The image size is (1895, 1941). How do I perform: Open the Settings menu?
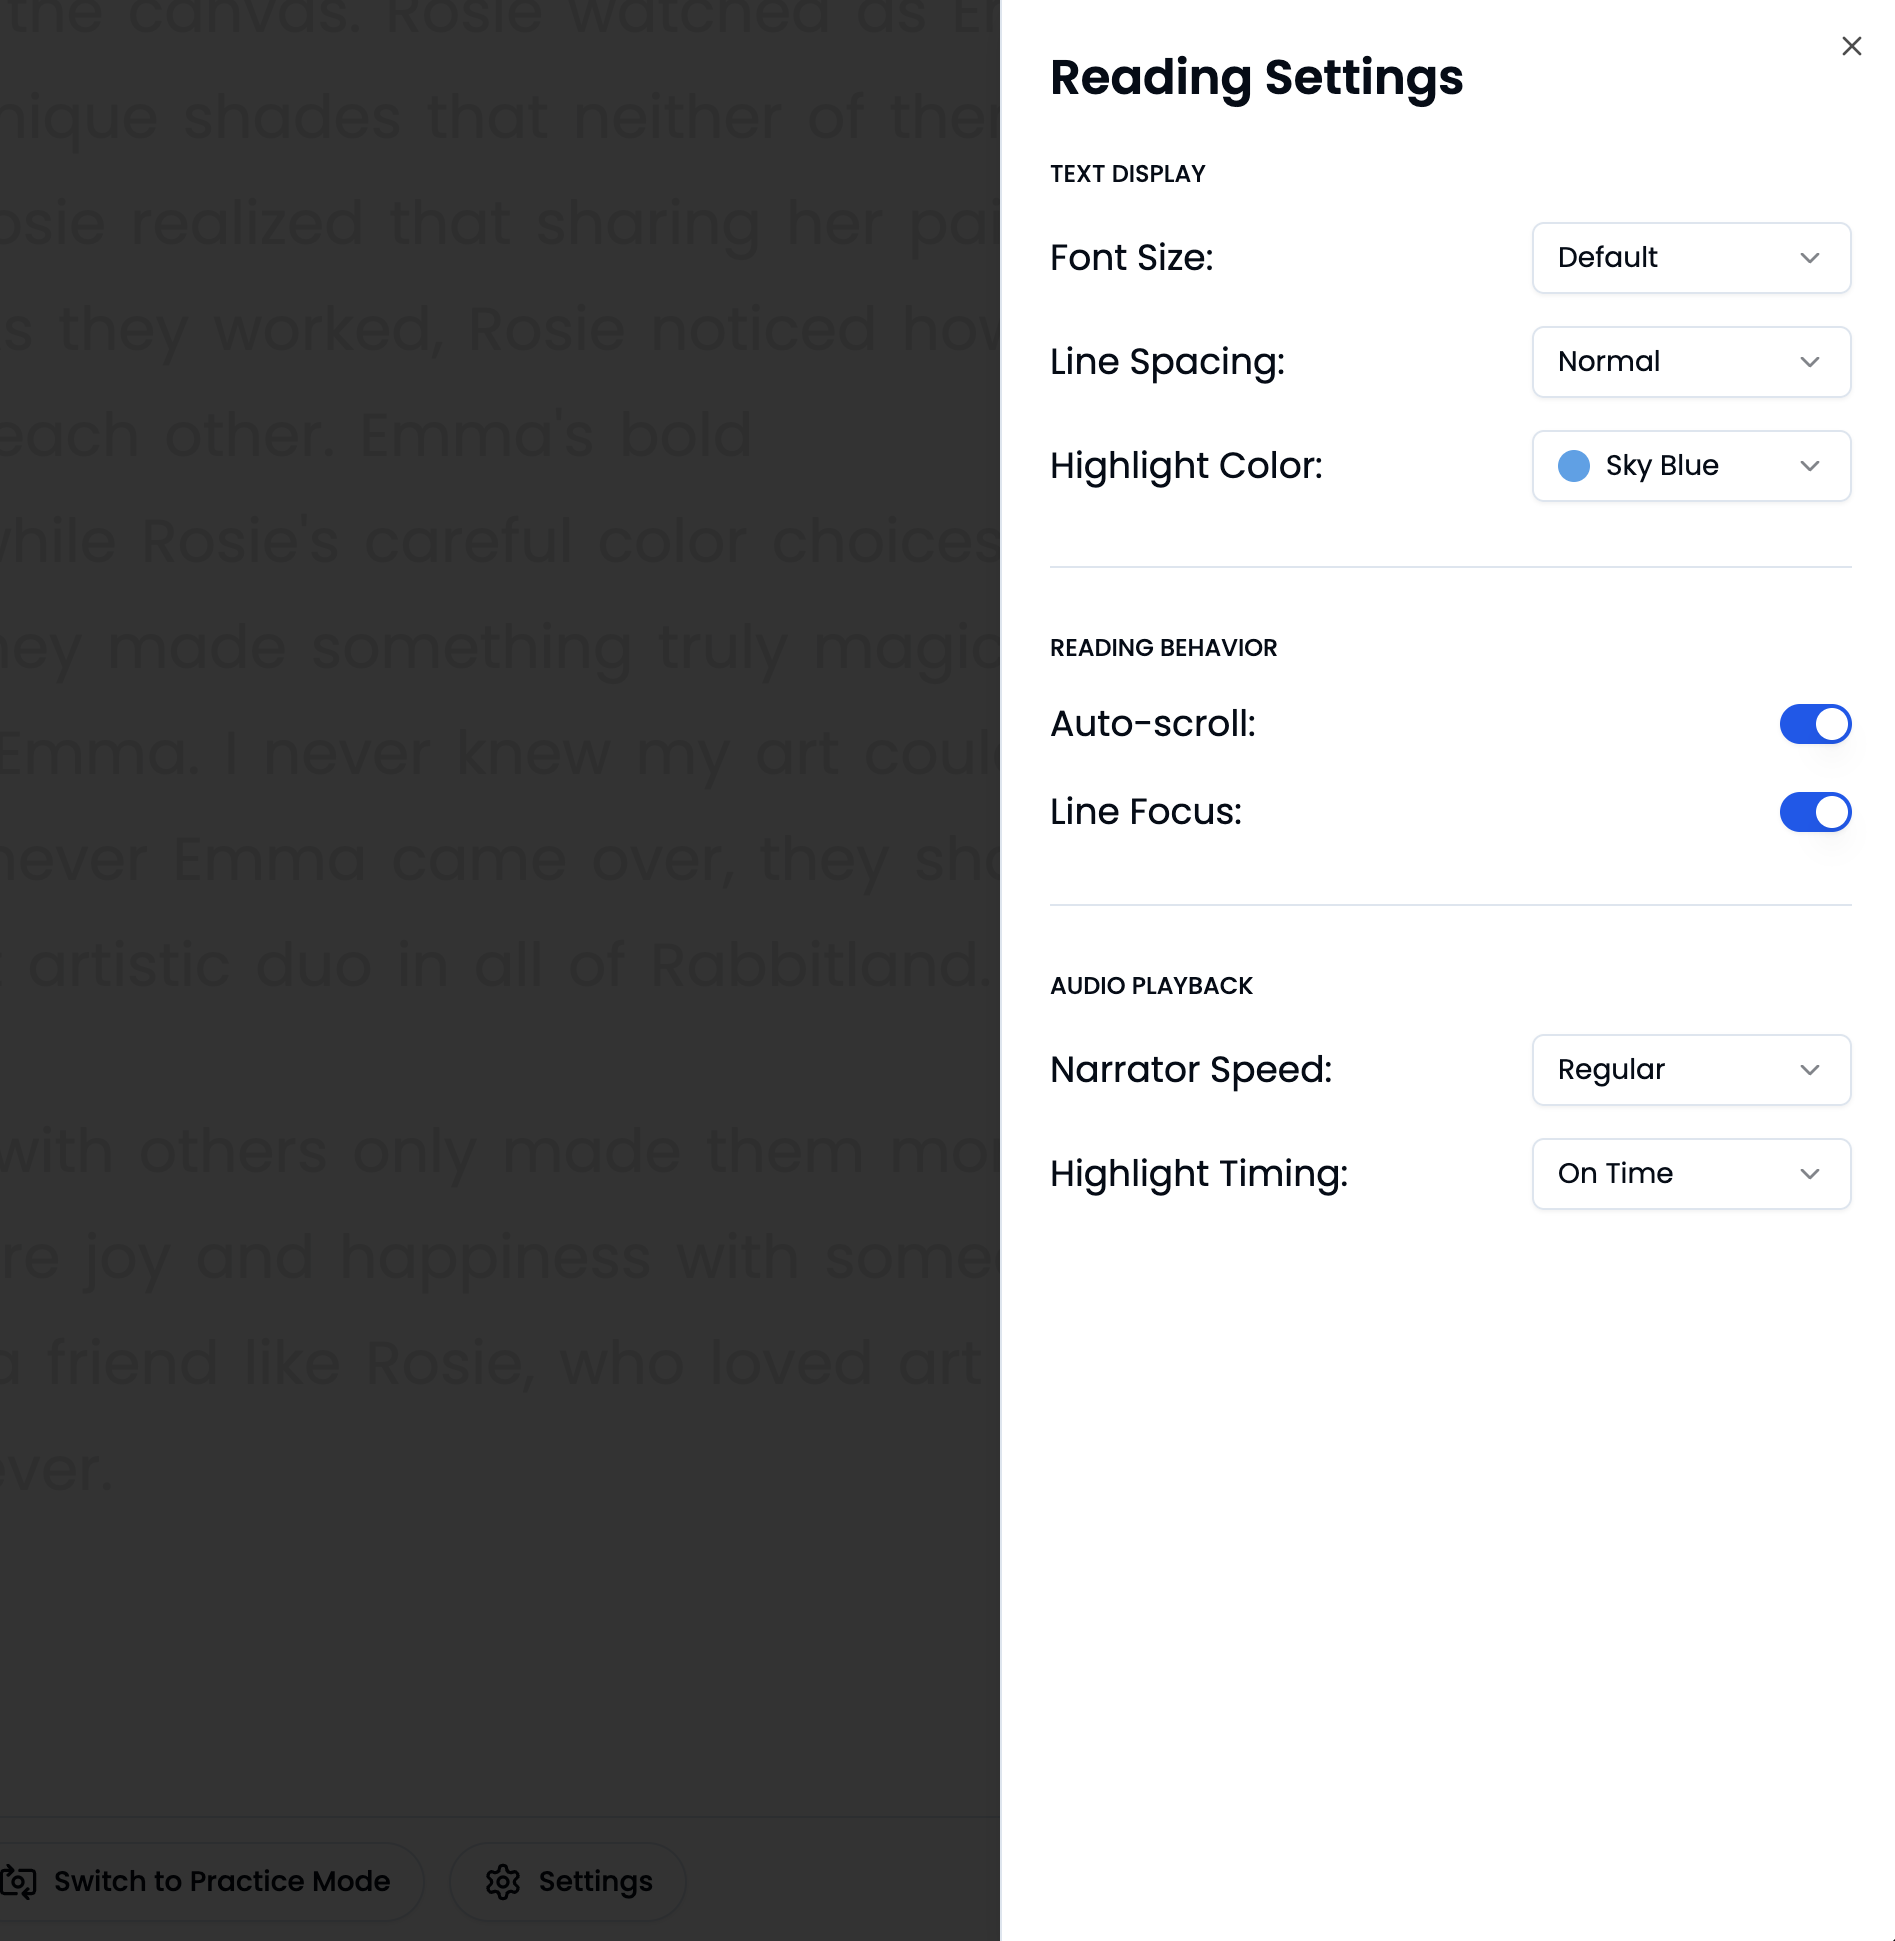[x=567, y=1880]
